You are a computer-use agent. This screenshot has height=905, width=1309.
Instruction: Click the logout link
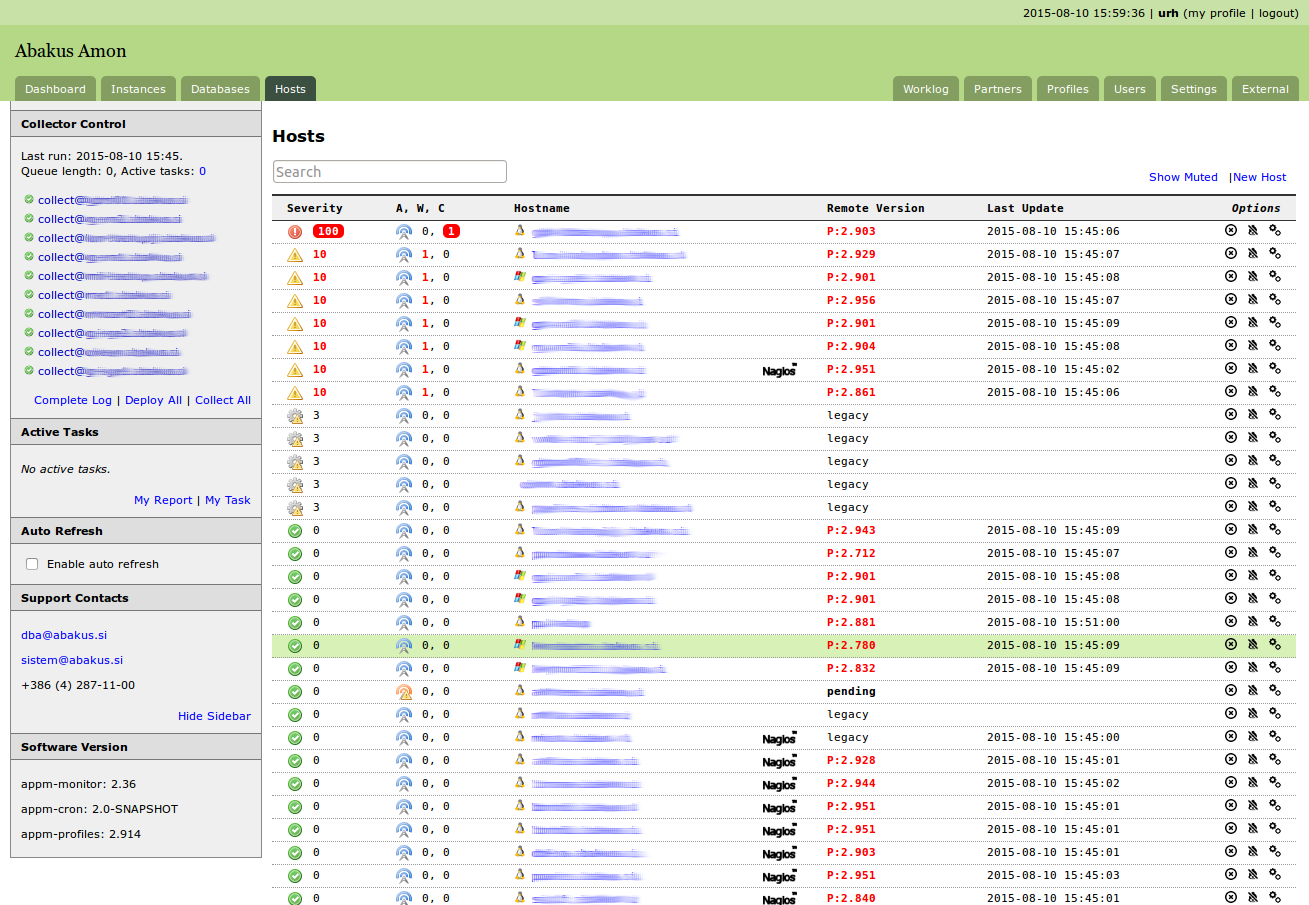[x=1278, y=13]
